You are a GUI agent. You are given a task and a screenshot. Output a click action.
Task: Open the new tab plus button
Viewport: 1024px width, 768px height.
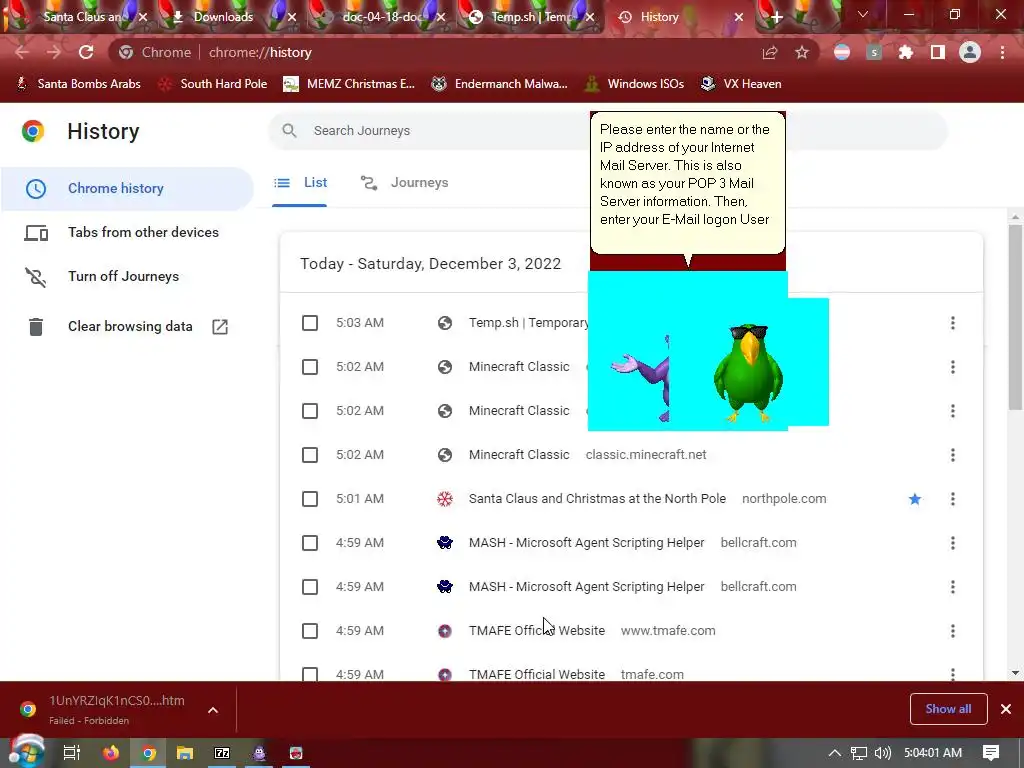[x=776, y=17]
